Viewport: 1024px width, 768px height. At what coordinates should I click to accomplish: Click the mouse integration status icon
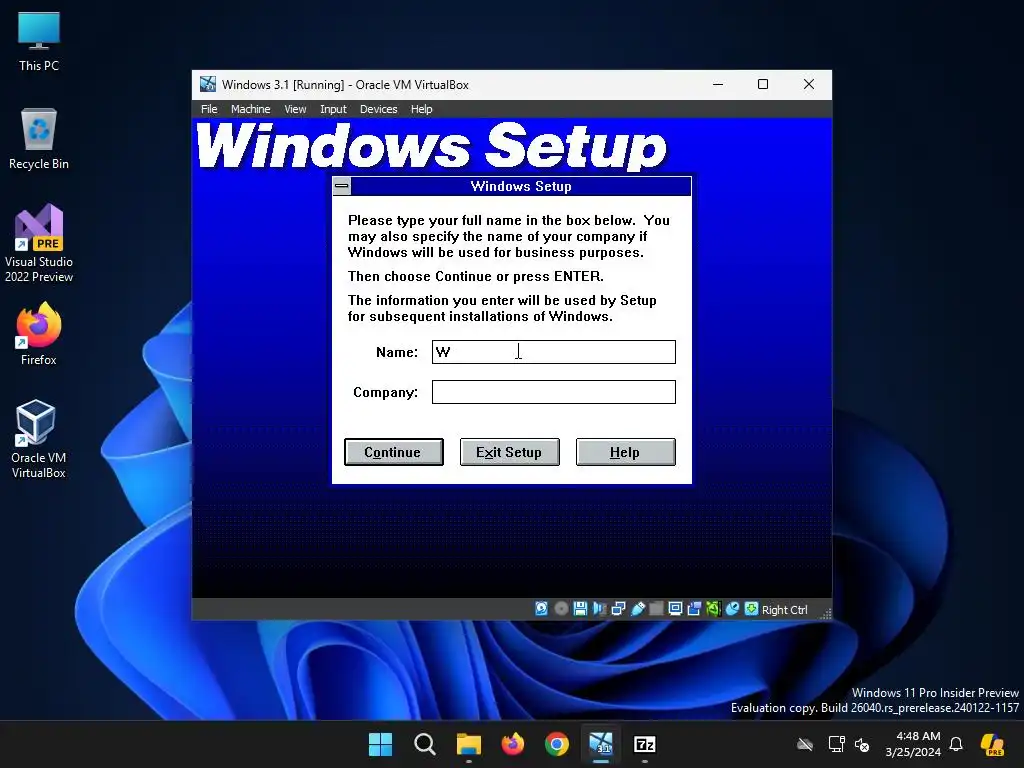coord(732,609)
